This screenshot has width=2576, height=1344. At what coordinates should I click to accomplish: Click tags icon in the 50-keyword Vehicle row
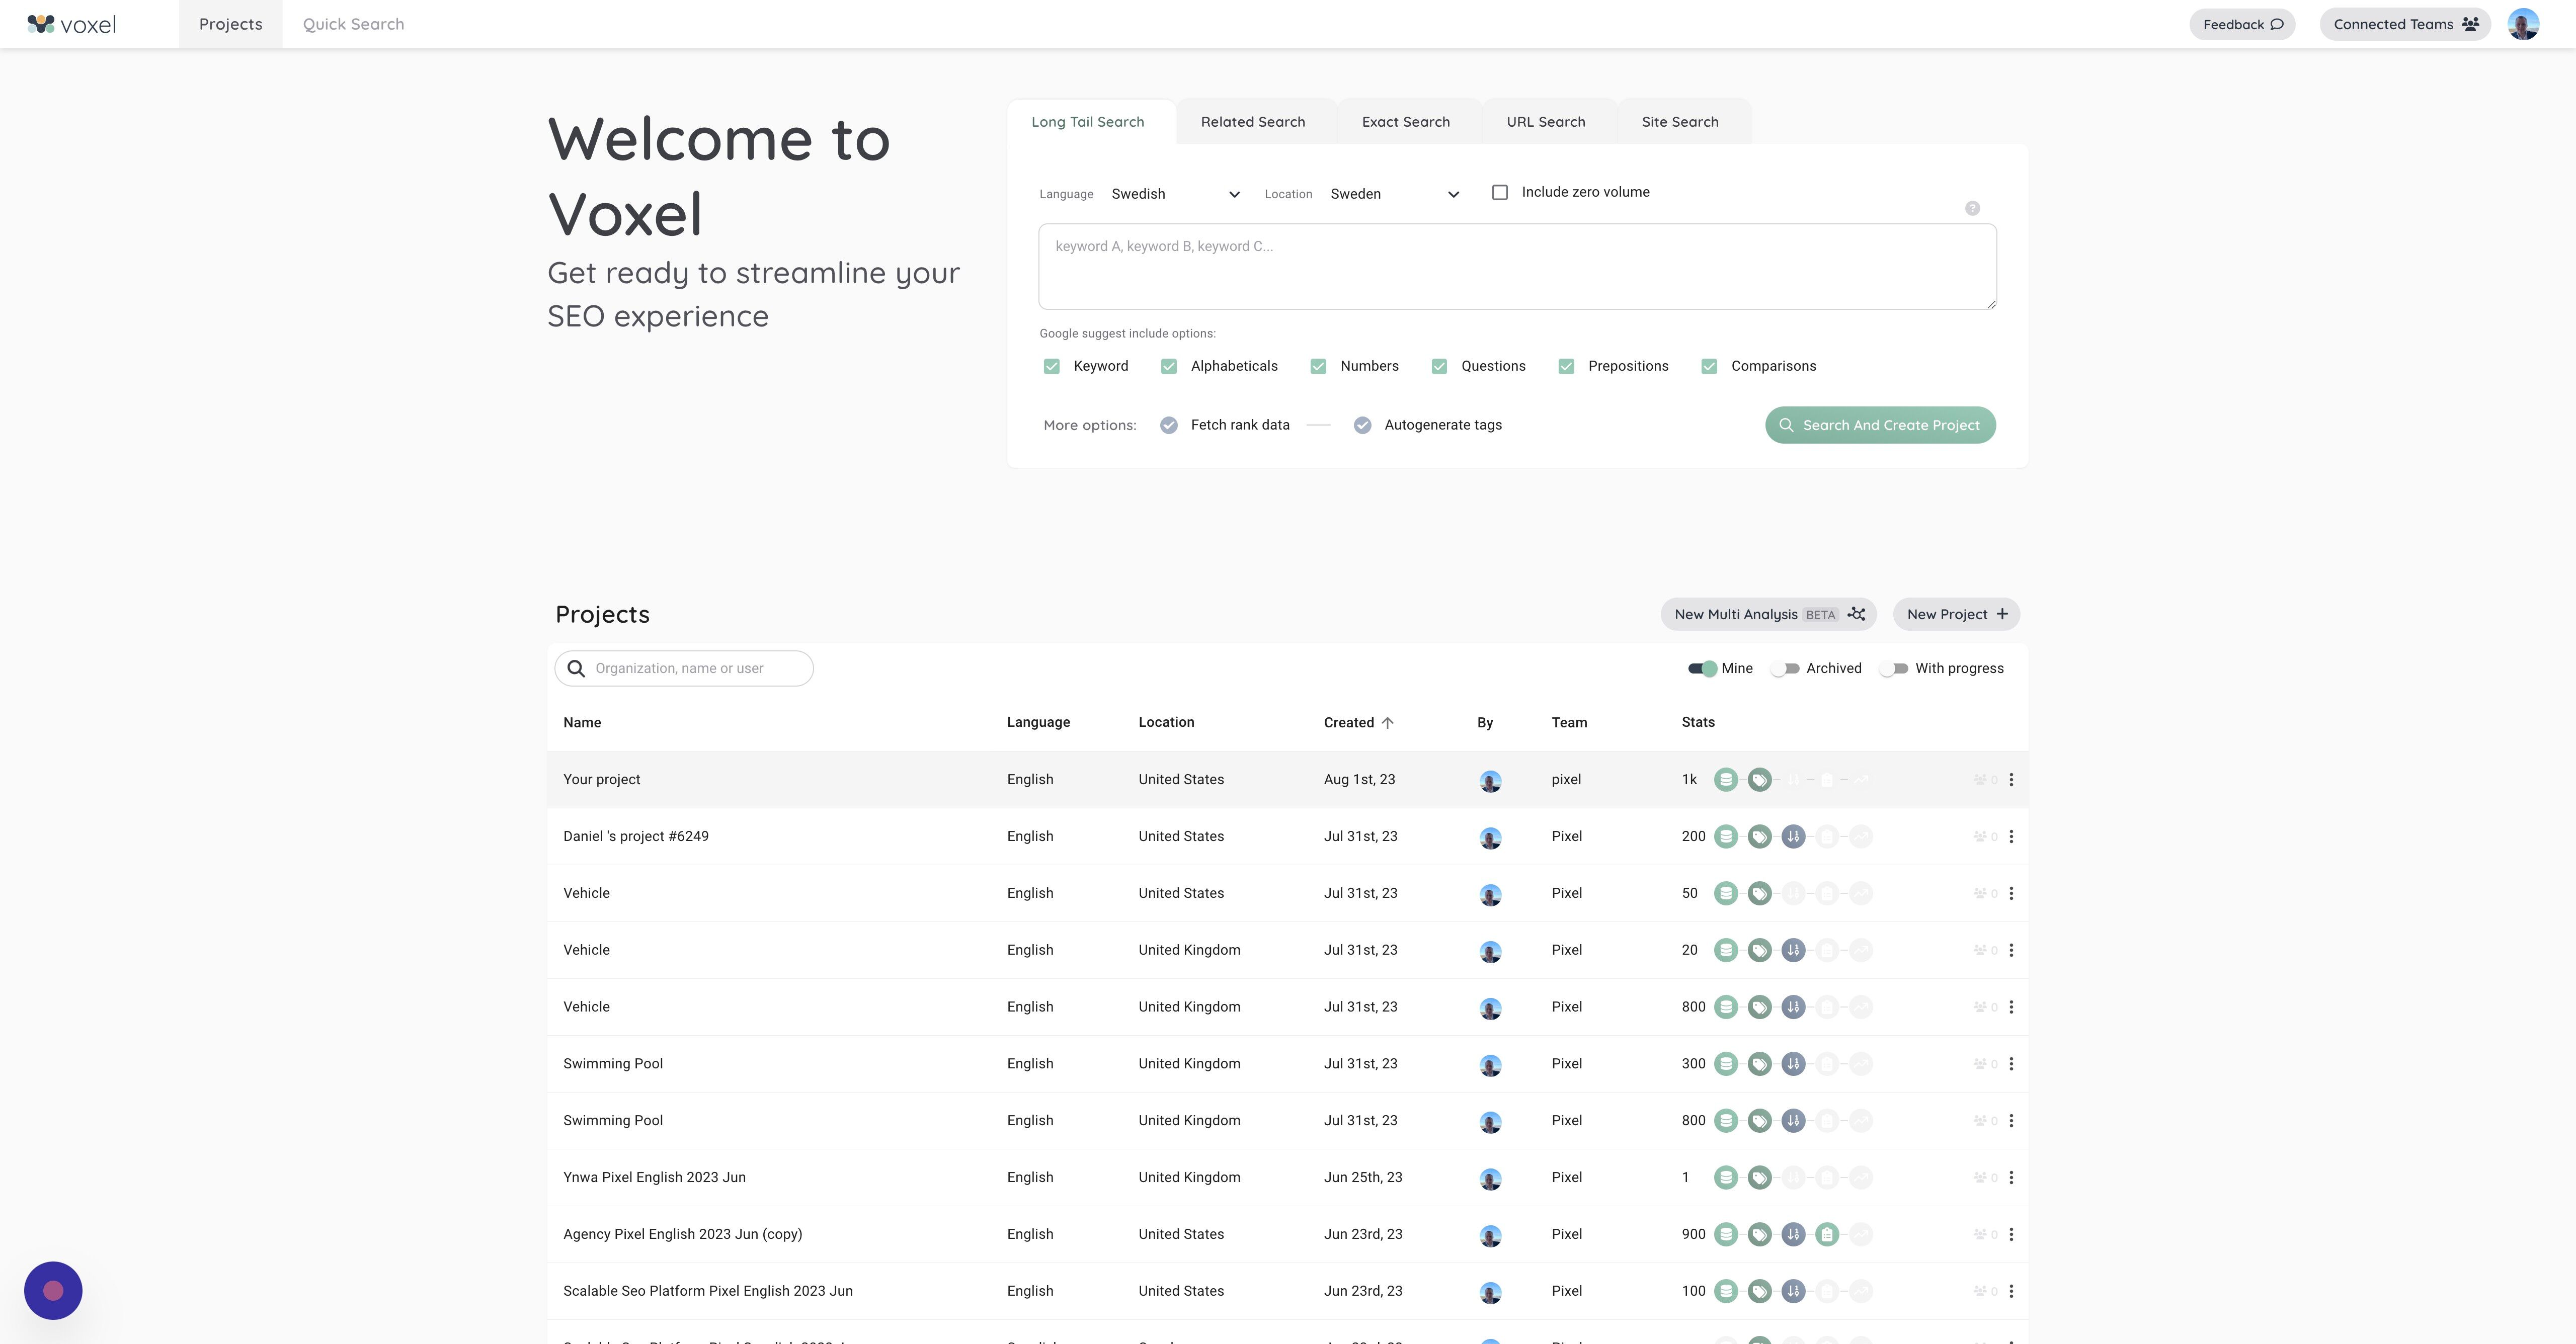1759,893
